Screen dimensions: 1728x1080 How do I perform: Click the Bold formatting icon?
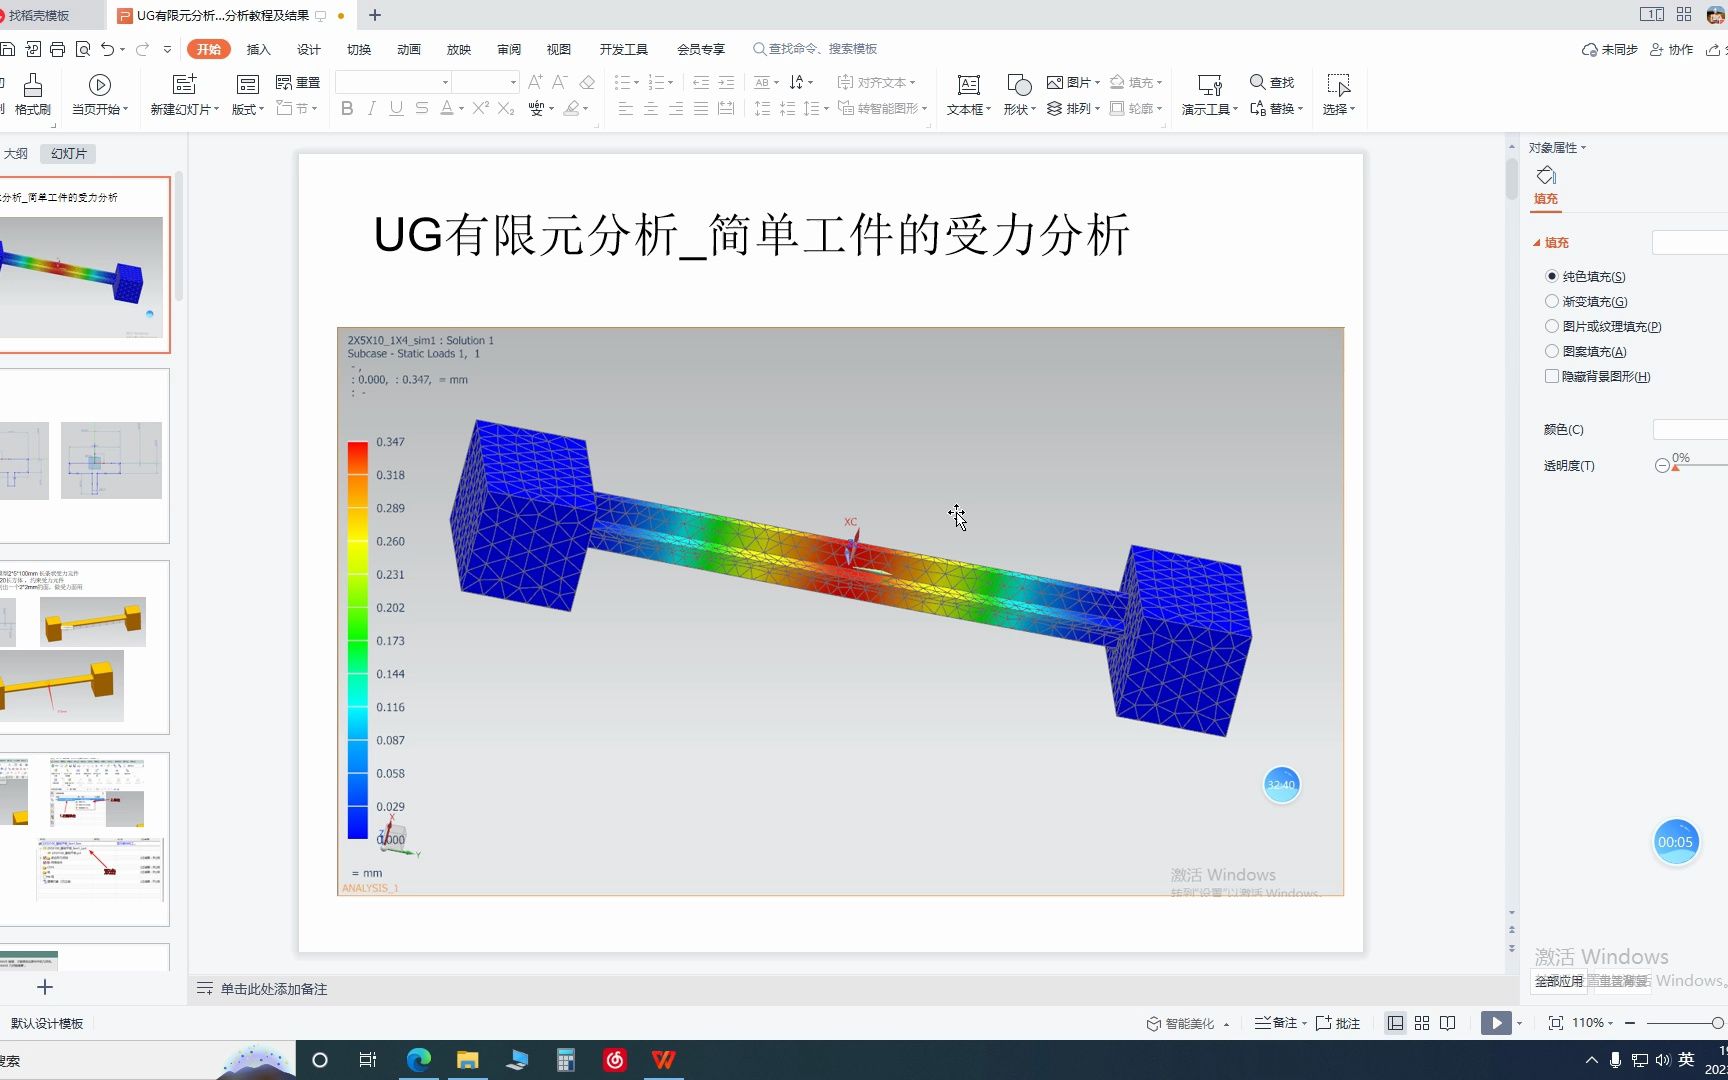tap(347, 108)
